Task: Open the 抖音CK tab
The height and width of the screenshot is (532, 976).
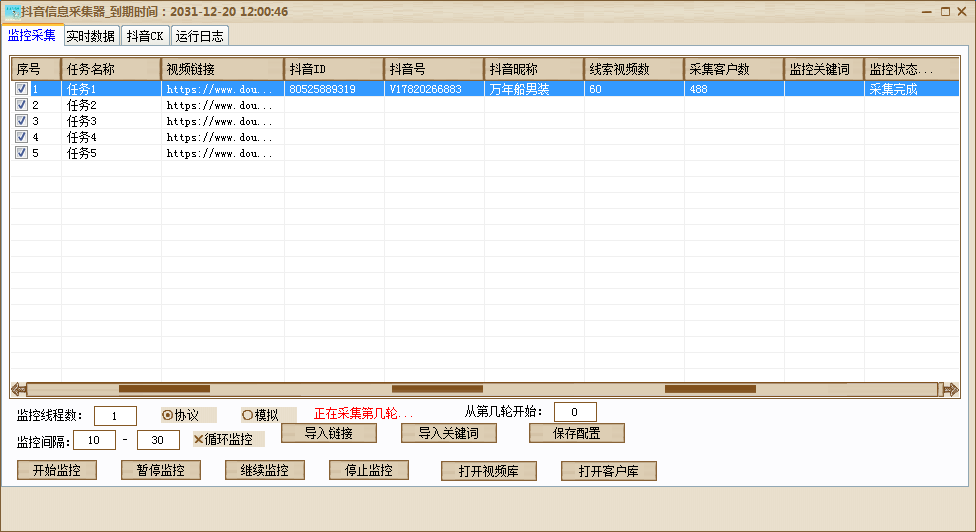Action: pos(145,36)
